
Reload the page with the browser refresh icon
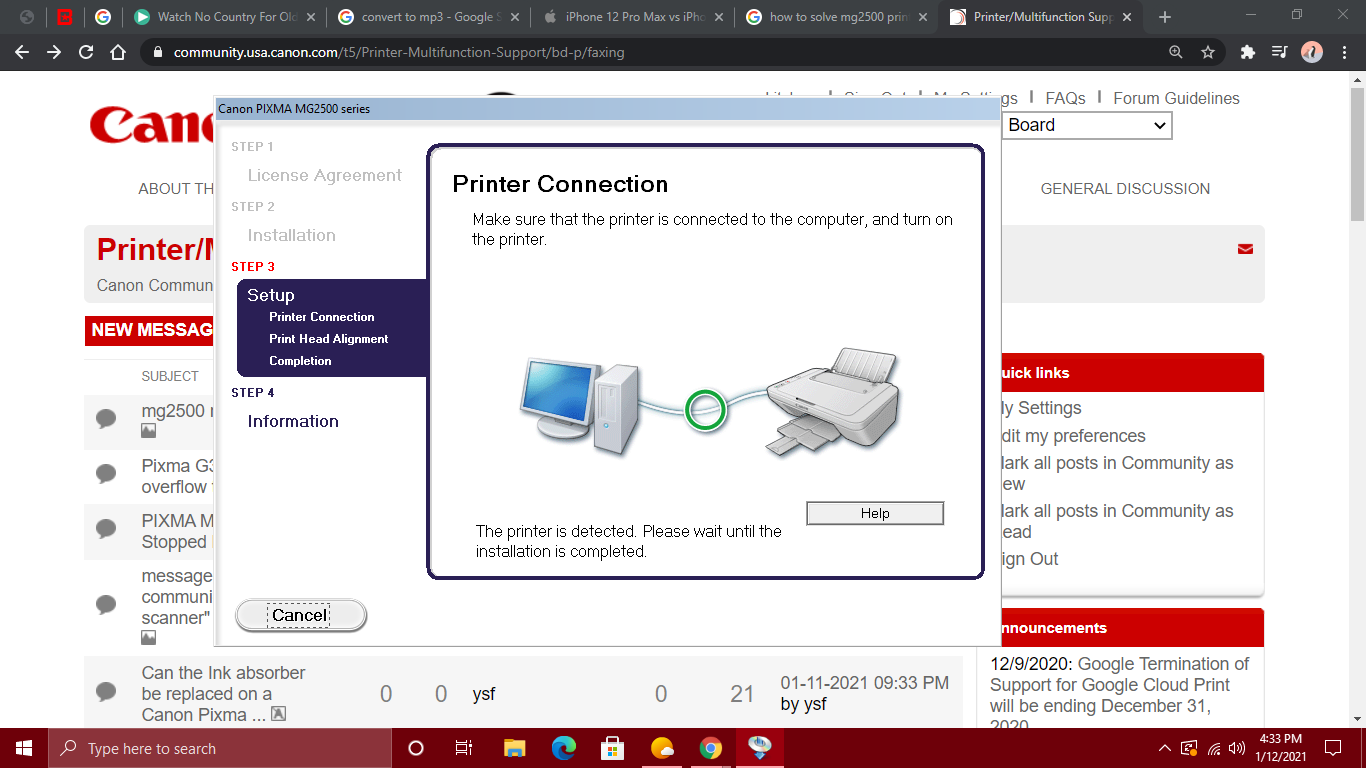pyautogui.click(x=86, y=53)
